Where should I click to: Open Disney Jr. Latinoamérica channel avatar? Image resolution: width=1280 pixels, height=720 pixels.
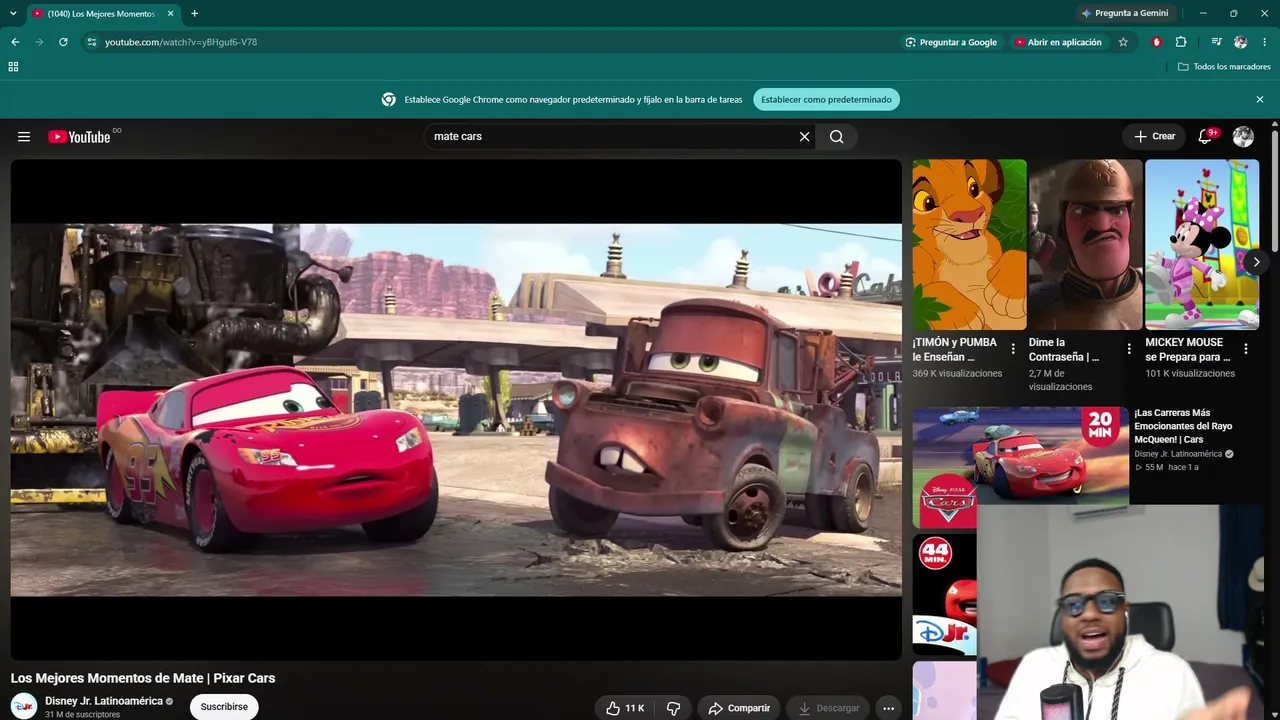(24, 706)
